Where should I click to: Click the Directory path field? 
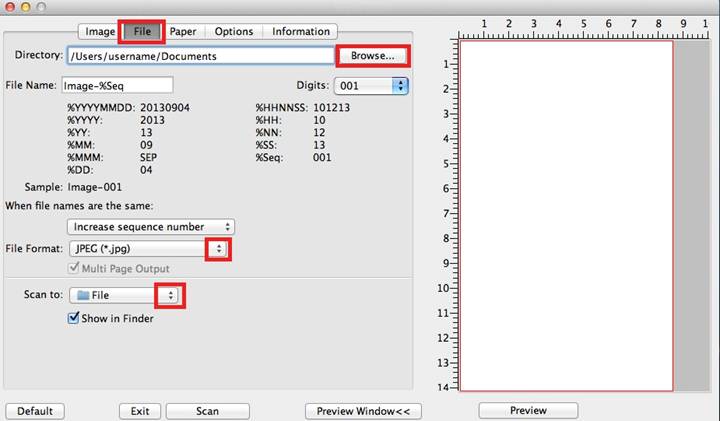pos(200,56)
